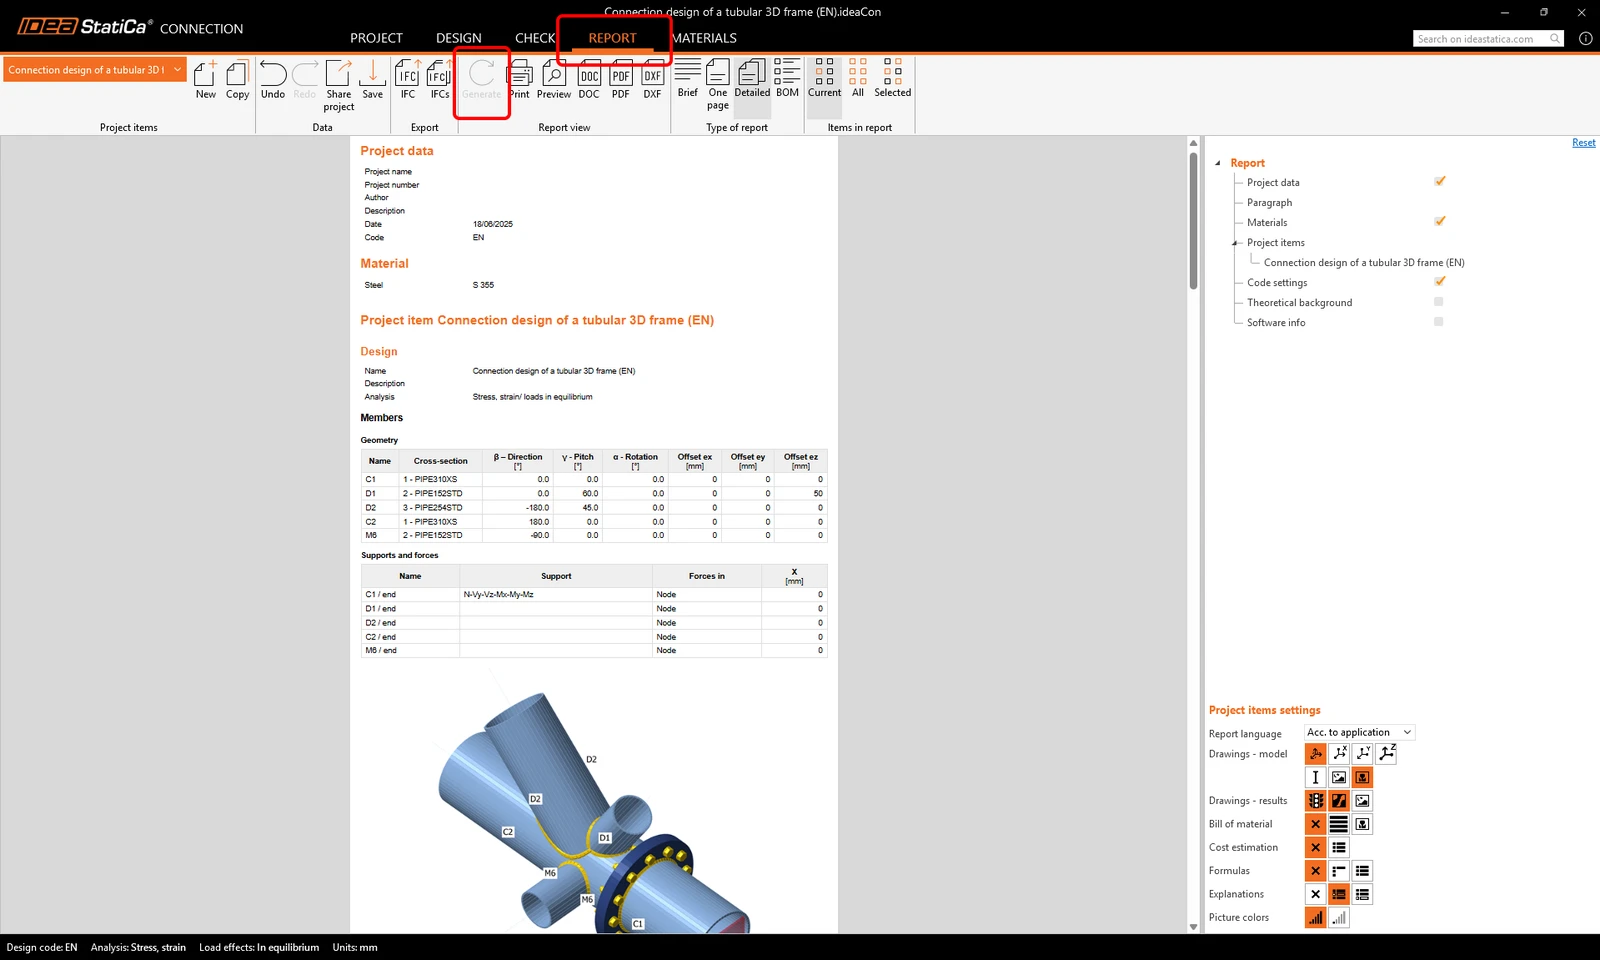Screen dimensions: 1600x960
Task: Select 'Connection design of a tubular 3D frame (EN)' tree item
Action: (1364, 263)
